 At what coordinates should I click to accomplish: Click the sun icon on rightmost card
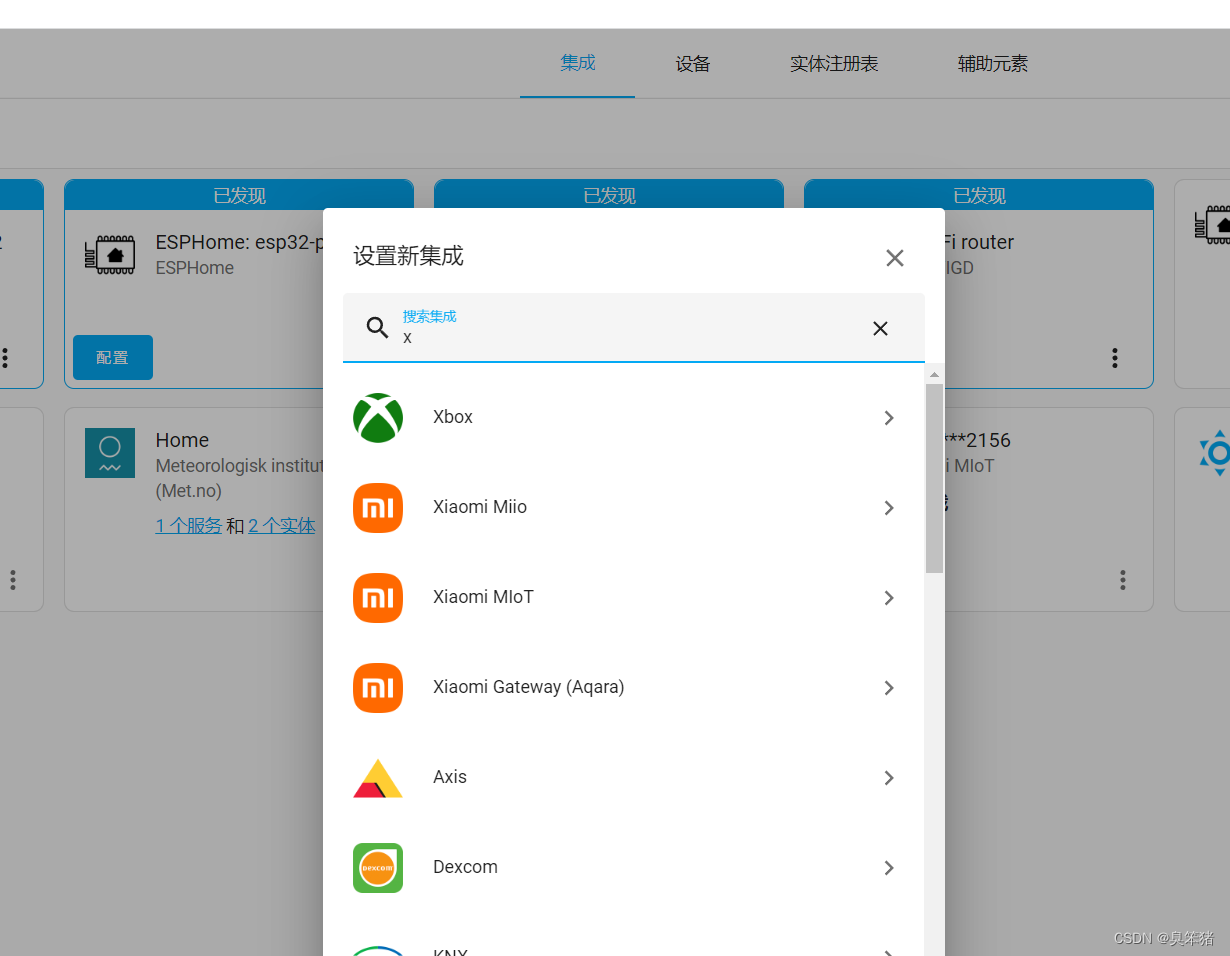point(1215,453)
